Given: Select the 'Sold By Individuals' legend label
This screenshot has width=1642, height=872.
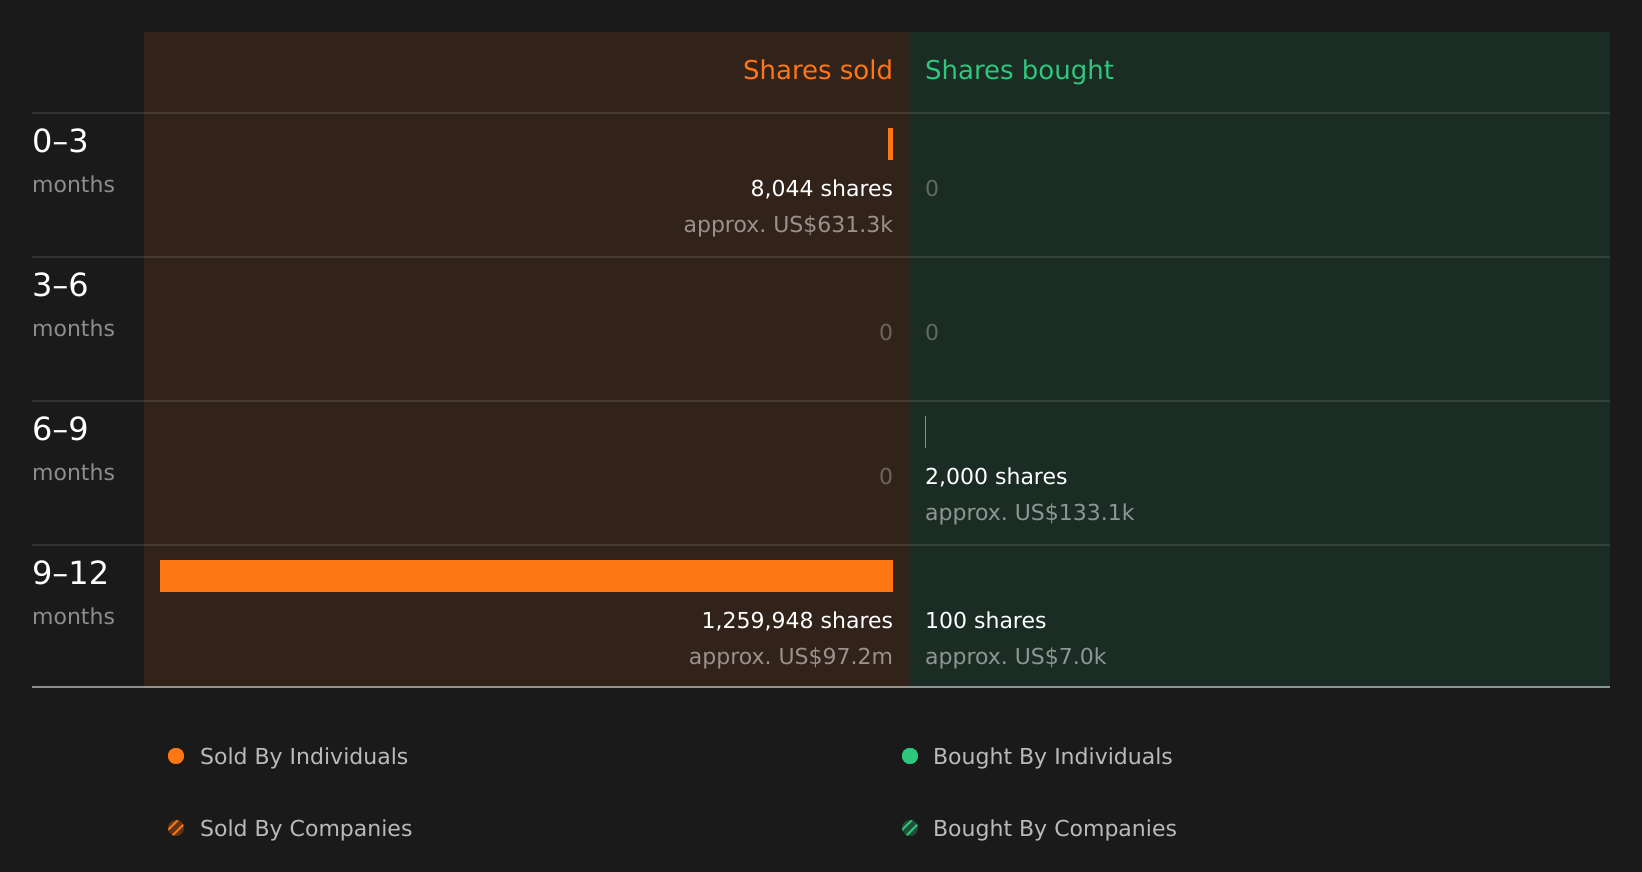Looking at the screenshot, I should pos(304,756).
